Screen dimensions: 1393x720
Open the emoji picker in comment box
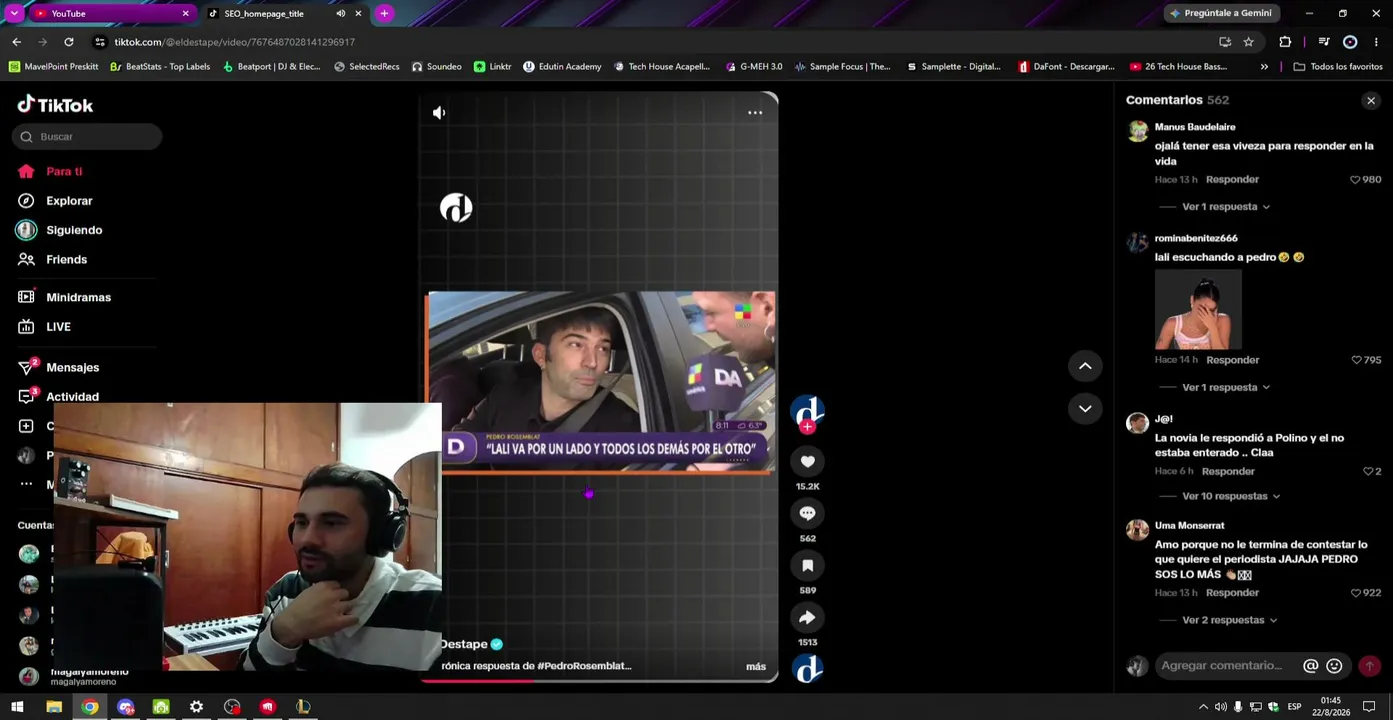[1334, 666]
